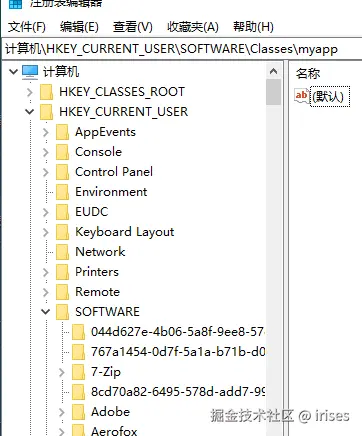The height and width of the screenshot is (436, 362).
Task: Click the Adobe folder icon
Action: [78, 412]
